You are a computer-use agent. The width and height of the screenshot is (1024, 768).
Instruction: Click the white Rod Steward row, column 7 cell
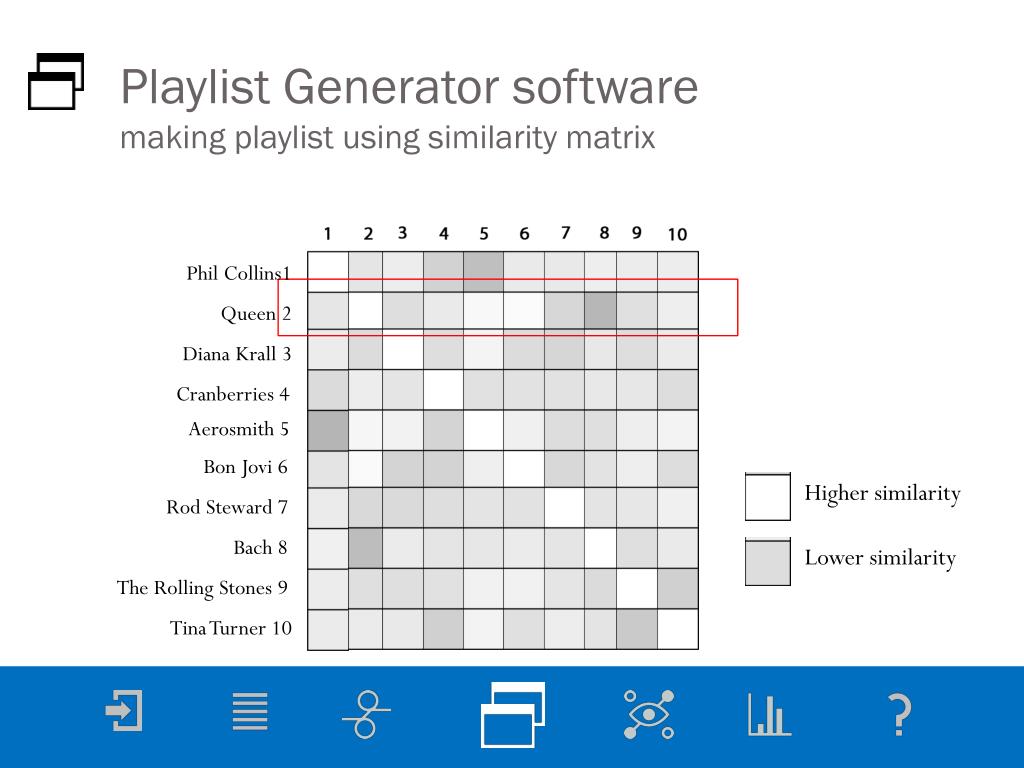click(564, 508)
